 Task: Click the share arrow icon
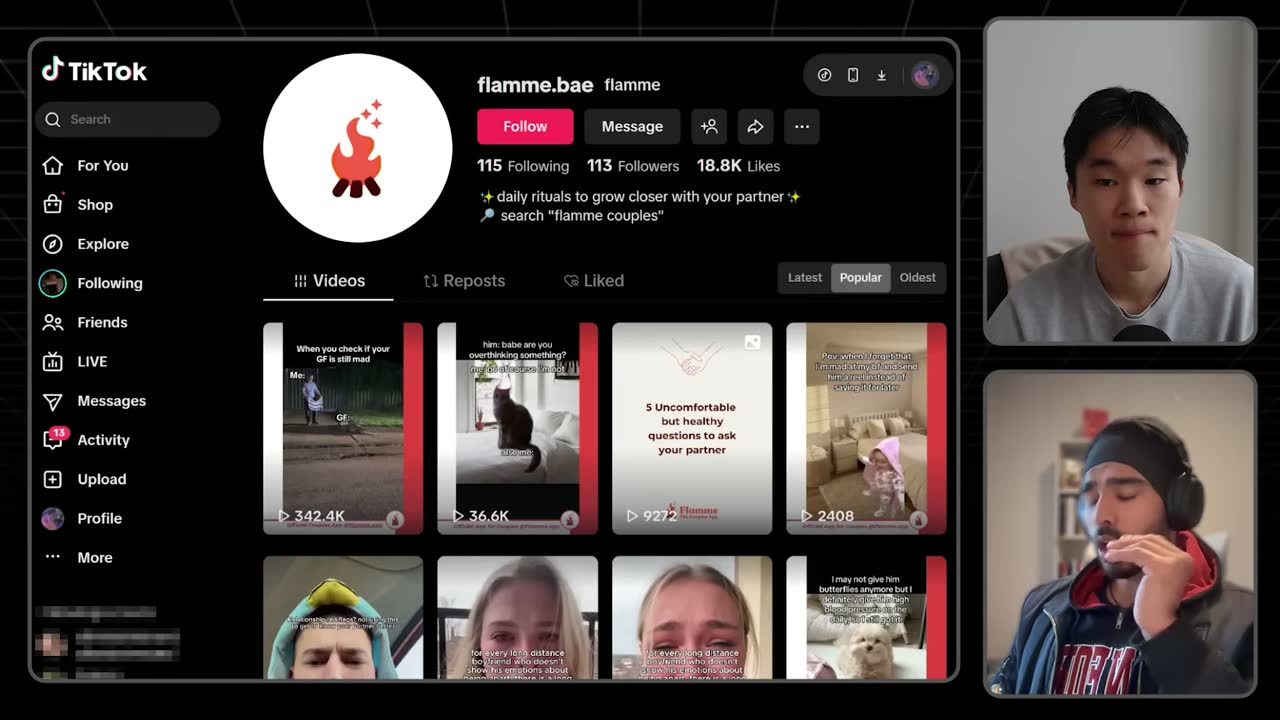point(755,126)
